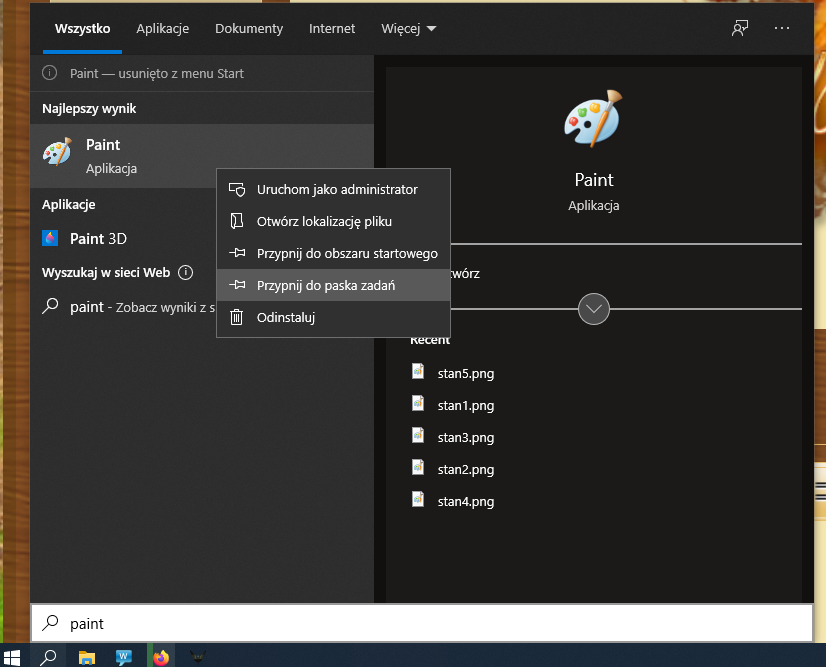Click the file location icon in context menu

(x=237, y=221)
